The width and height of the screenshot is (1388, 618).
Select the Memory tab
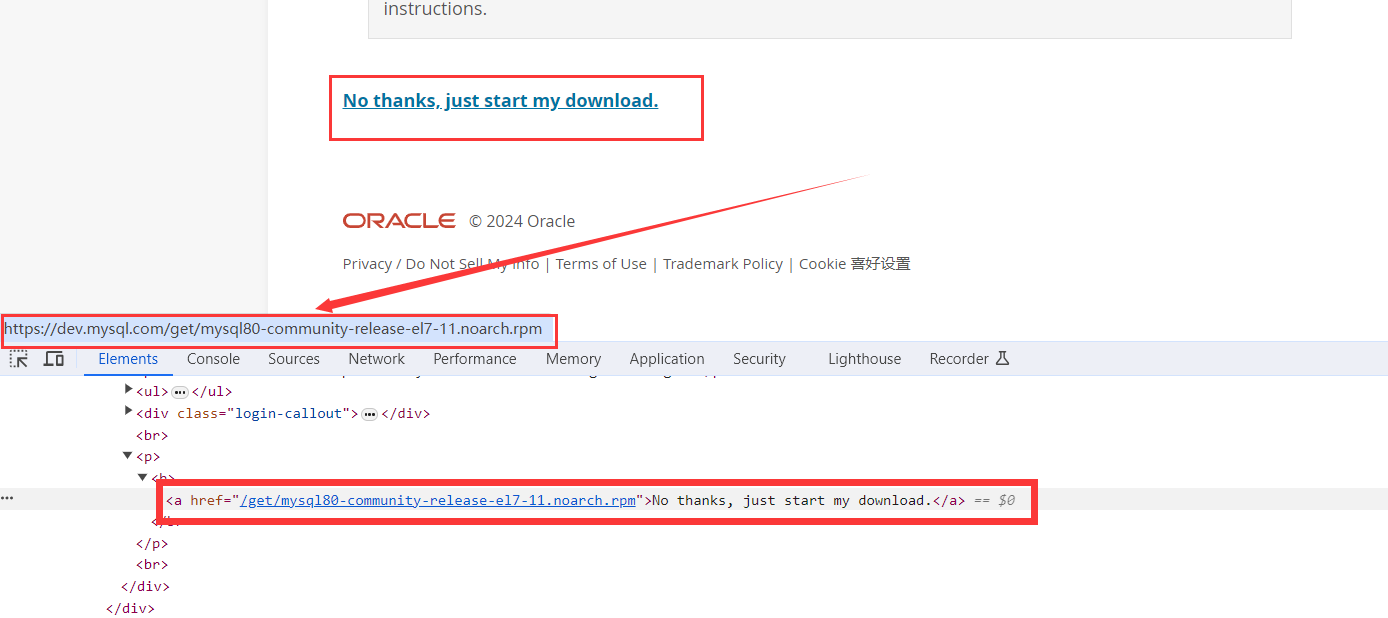(x=573, y=359)
